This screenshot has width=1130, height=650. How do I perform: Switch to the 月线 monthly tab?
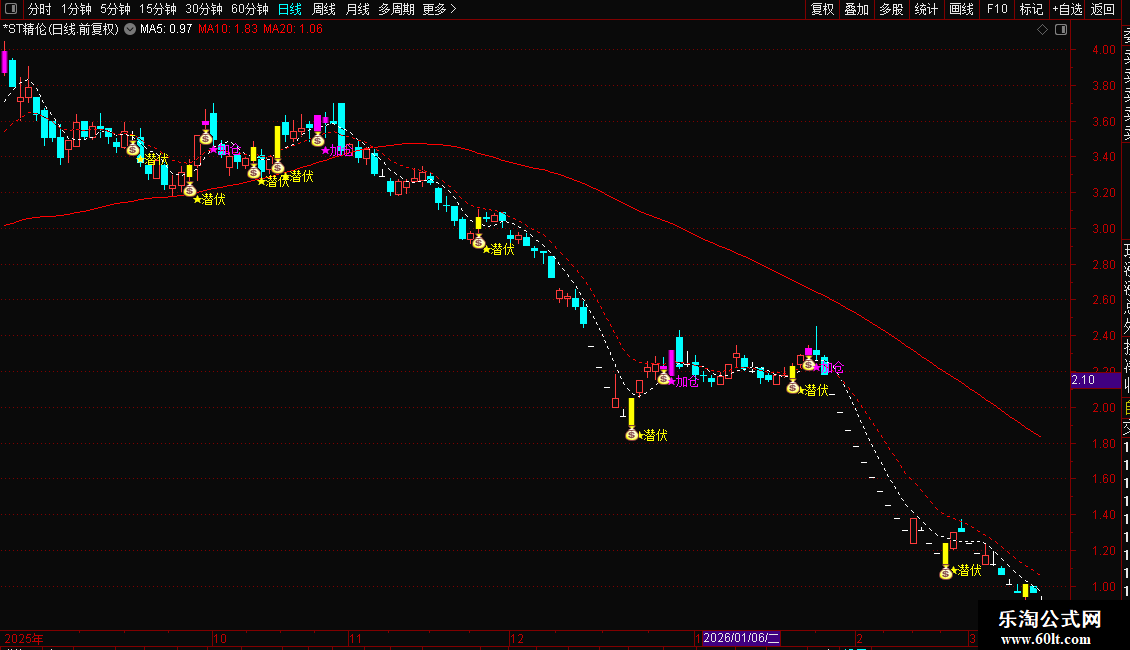tap(357, 9)
